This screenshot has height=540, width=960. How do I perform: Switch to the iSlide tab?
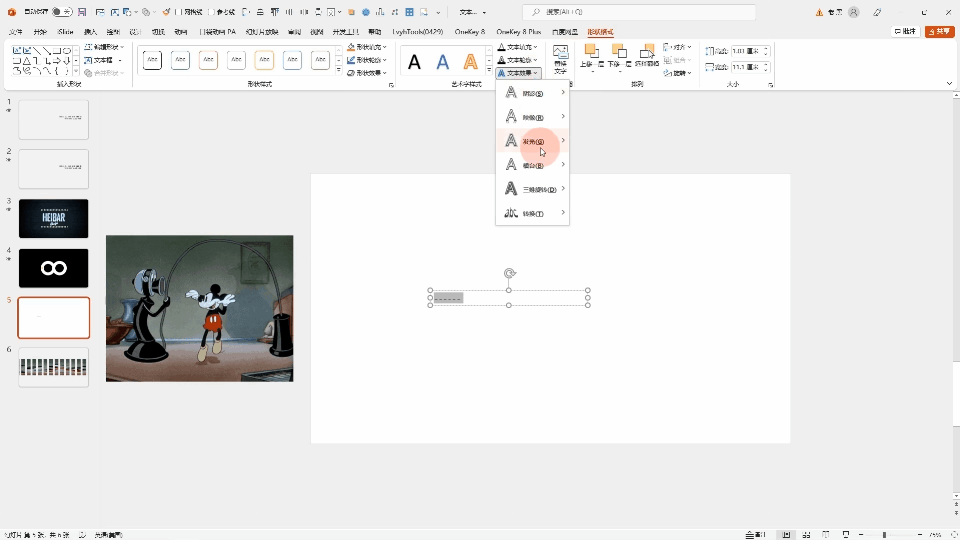65,32
